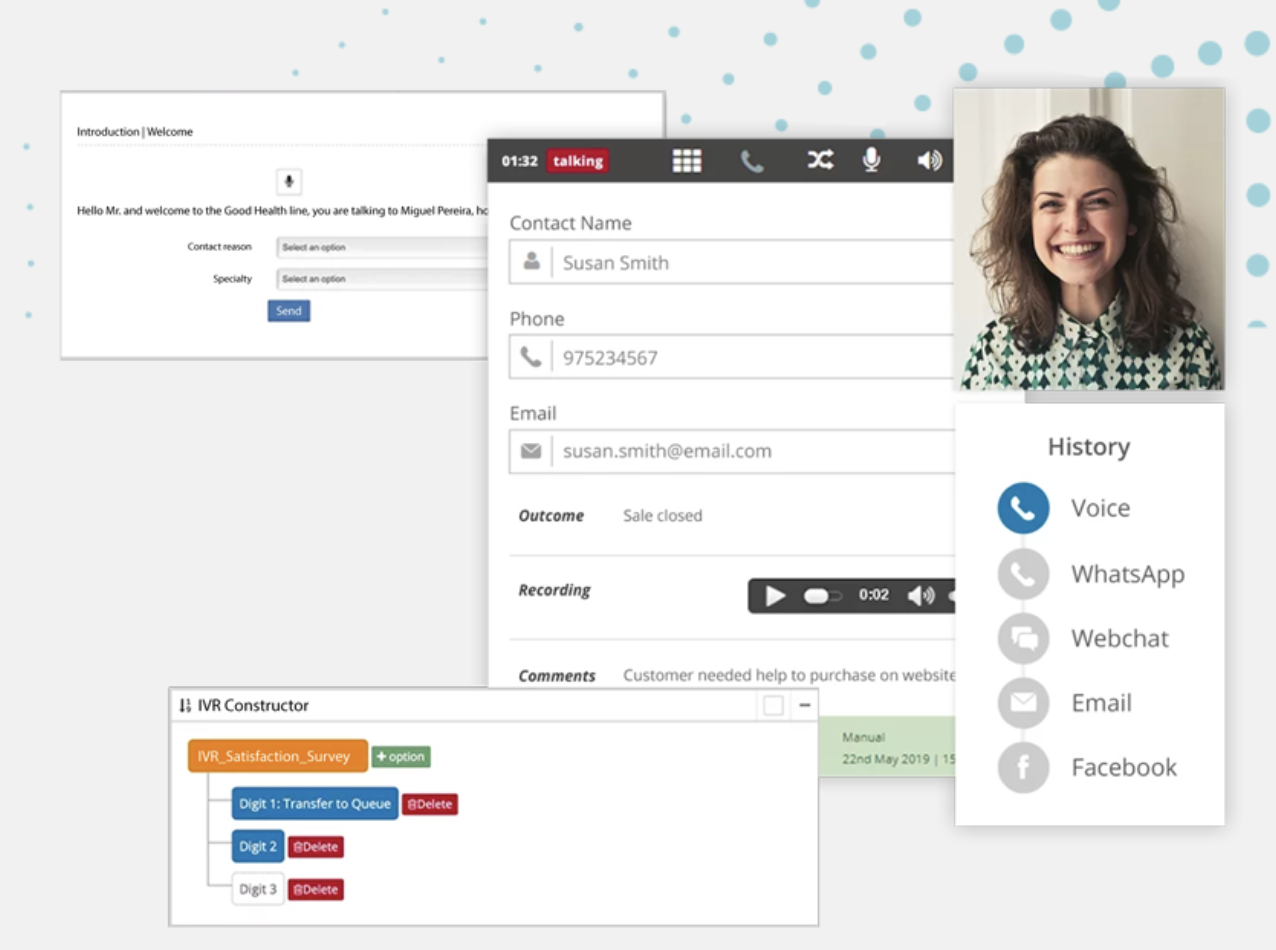Click the Send button
This screenshot has width=1276, height=950.
point(289,311)
